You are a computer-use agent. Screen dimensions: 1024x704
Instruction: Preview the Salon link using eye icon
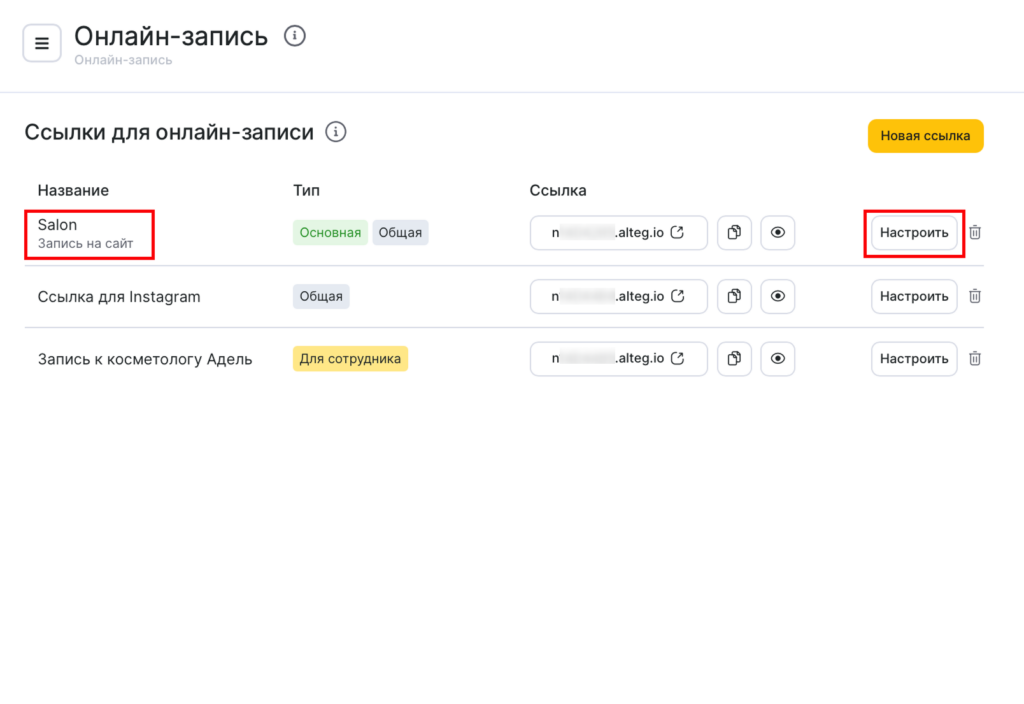(x=778, y=233)
